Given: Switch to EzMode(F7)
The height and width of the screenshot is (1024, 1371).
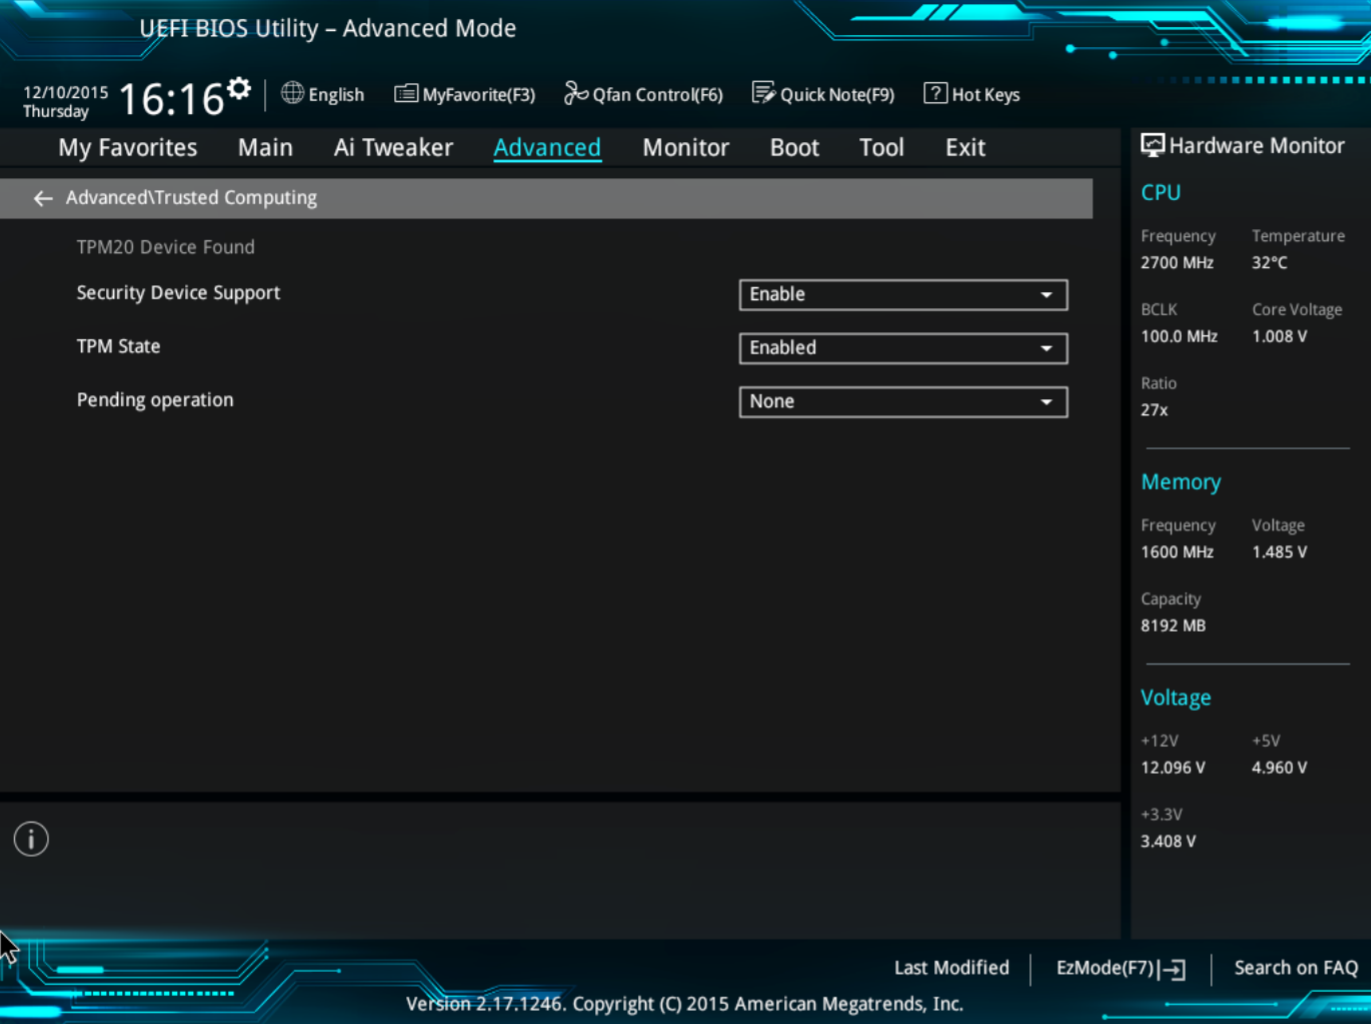Looking at the screenshot, I should point(1120,968).
